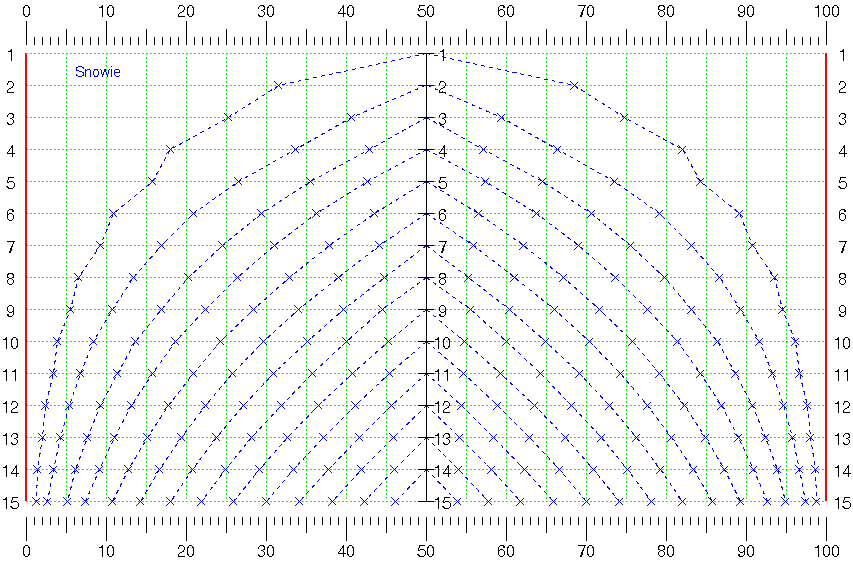Image resolution: width=853 pixels, height=563 pixels.
Task: Click row label 15 on the left side
Action: (11, 503)
